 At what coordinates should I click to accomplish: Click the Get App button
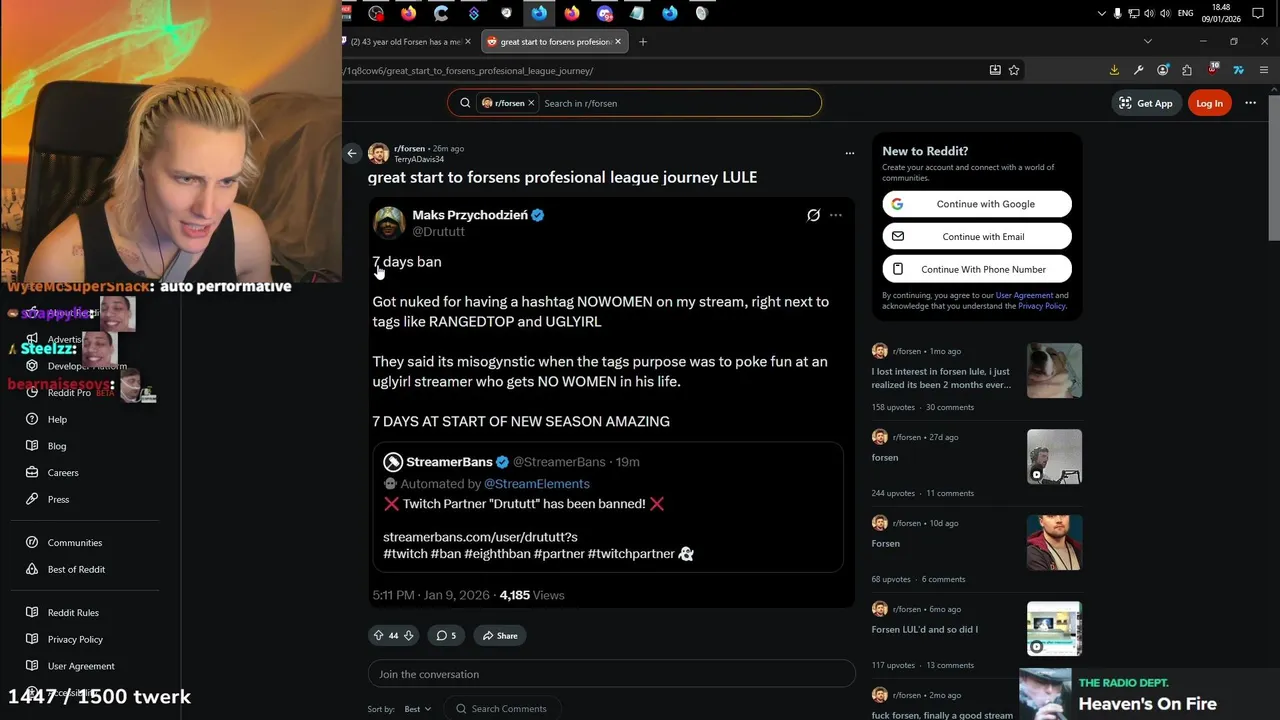click(1146, 103)
